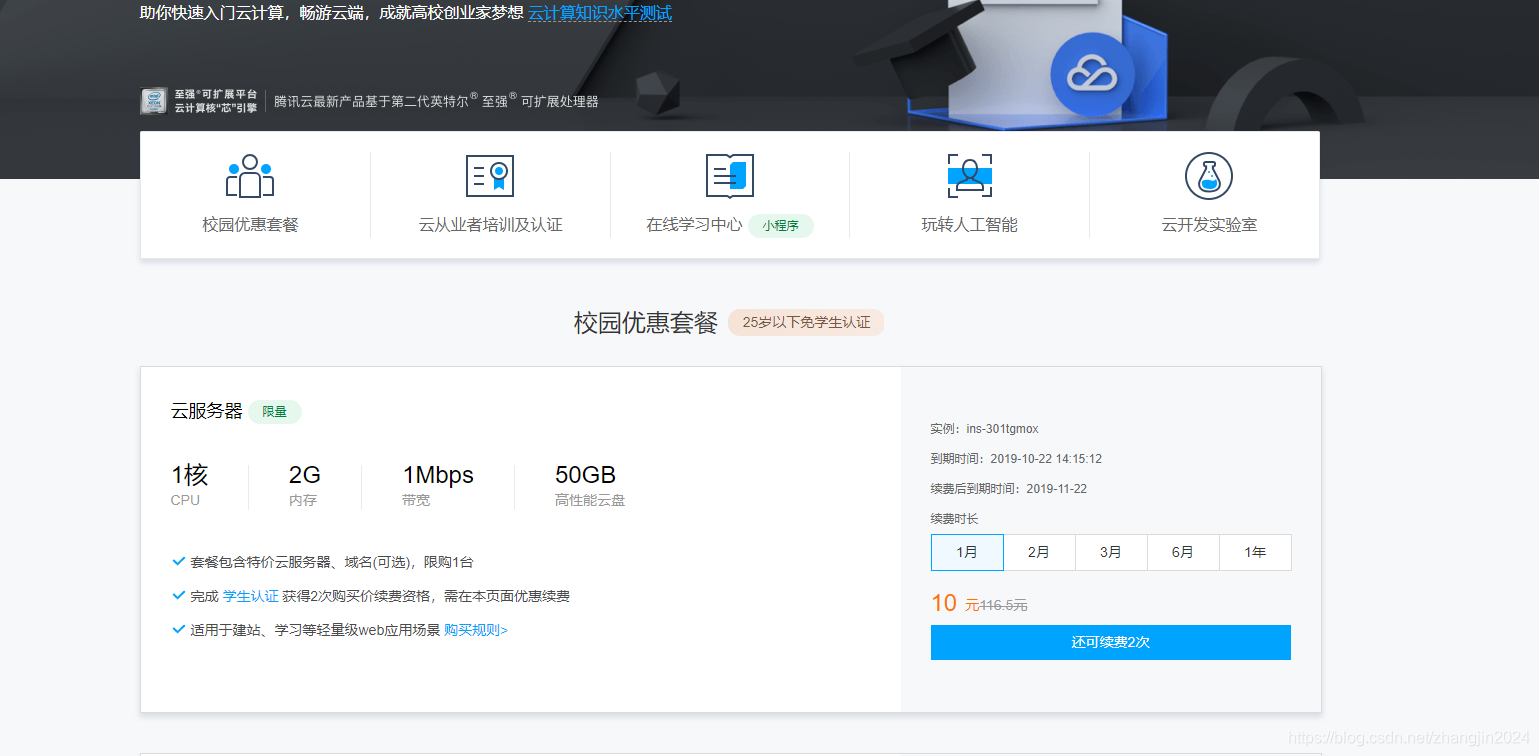Click the 校园优惠套餐 people icon
Image resolution: width=1539 pixels, height=756 pixels.
coord(250,176)
